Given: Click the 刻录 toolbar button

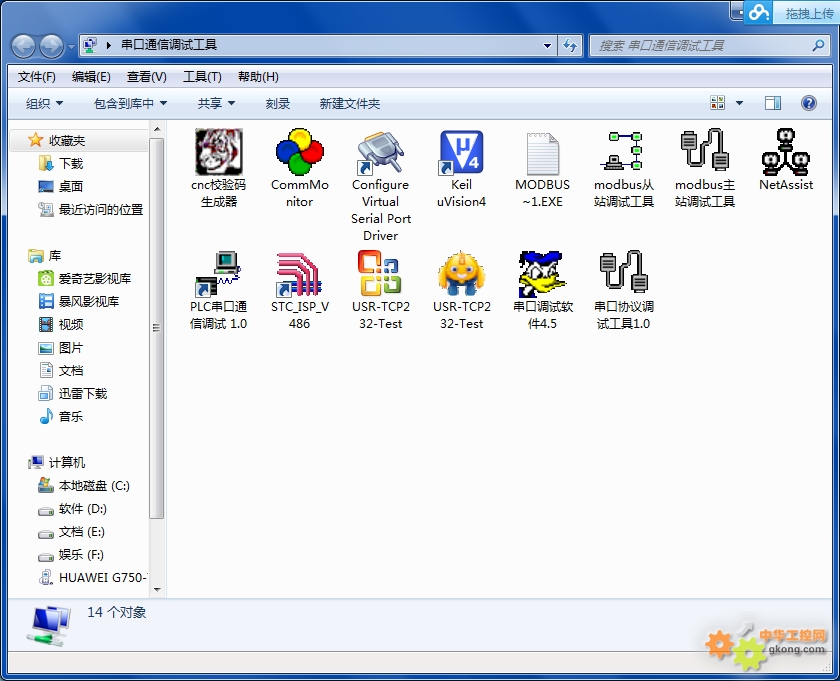Looking at the screenshot, I should pyautogui.click(x=278, y=103).
